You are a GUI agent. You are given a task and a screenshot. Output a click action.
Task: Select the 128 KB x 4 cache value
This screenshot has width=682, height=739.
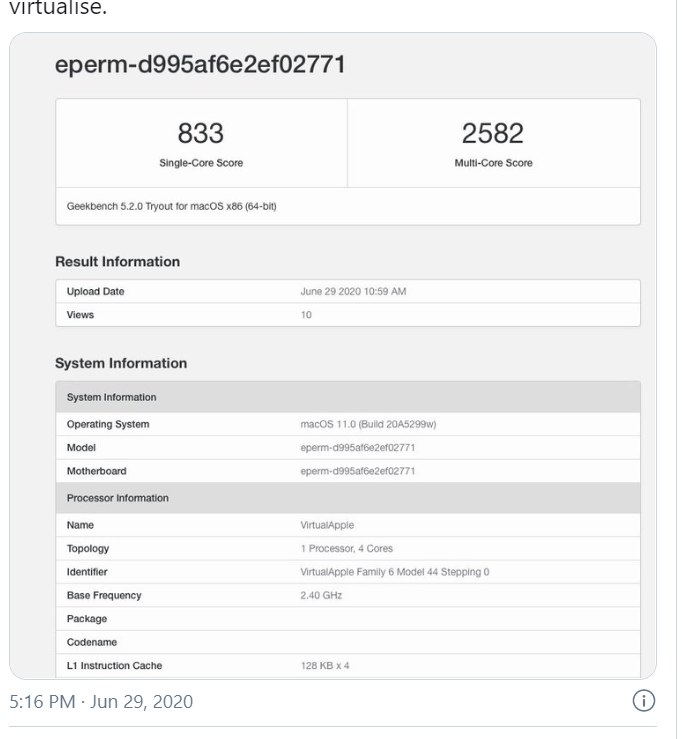325,666
